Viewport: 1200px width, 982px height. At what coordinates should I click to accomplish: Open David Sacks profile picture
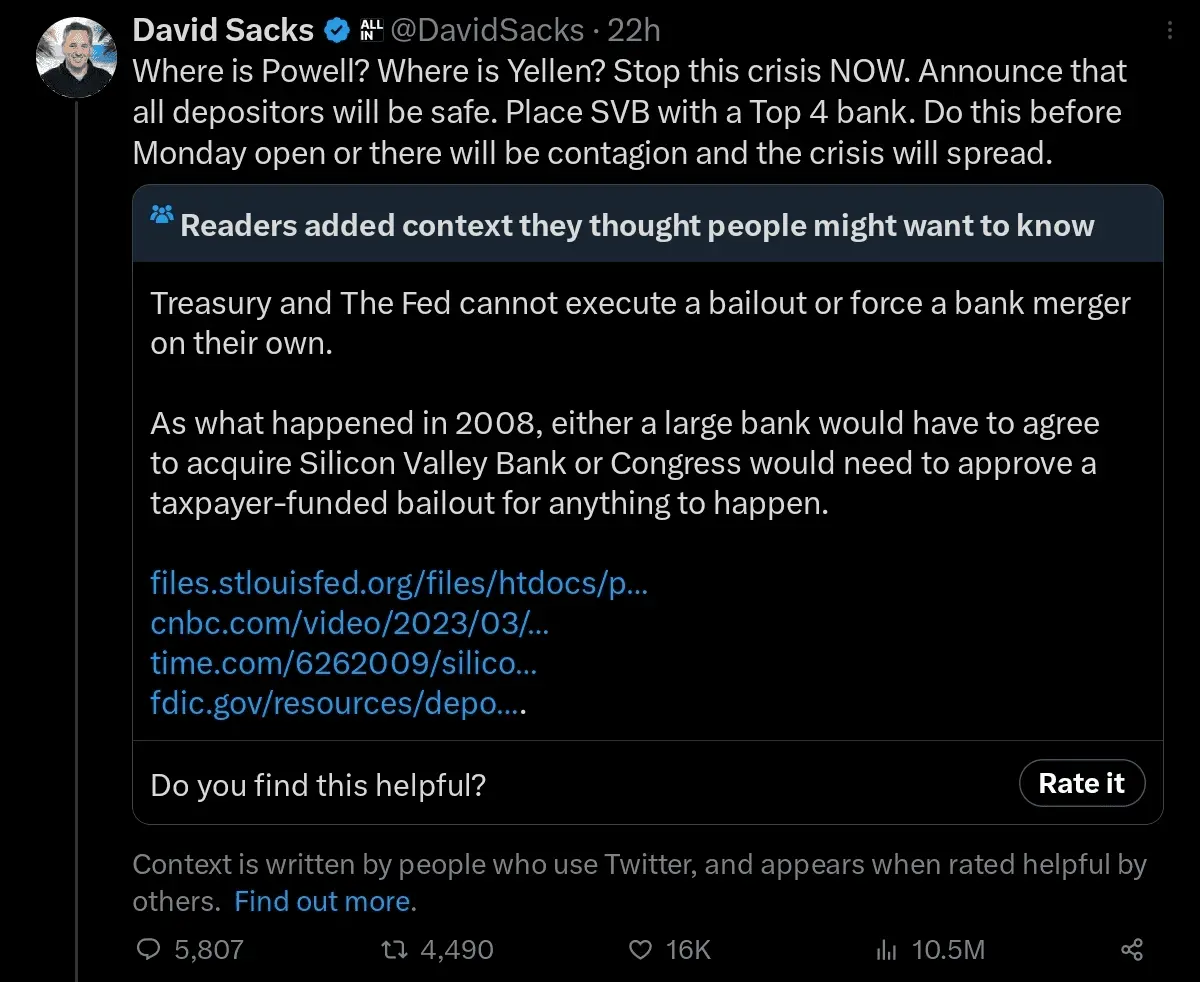(76, 57)
